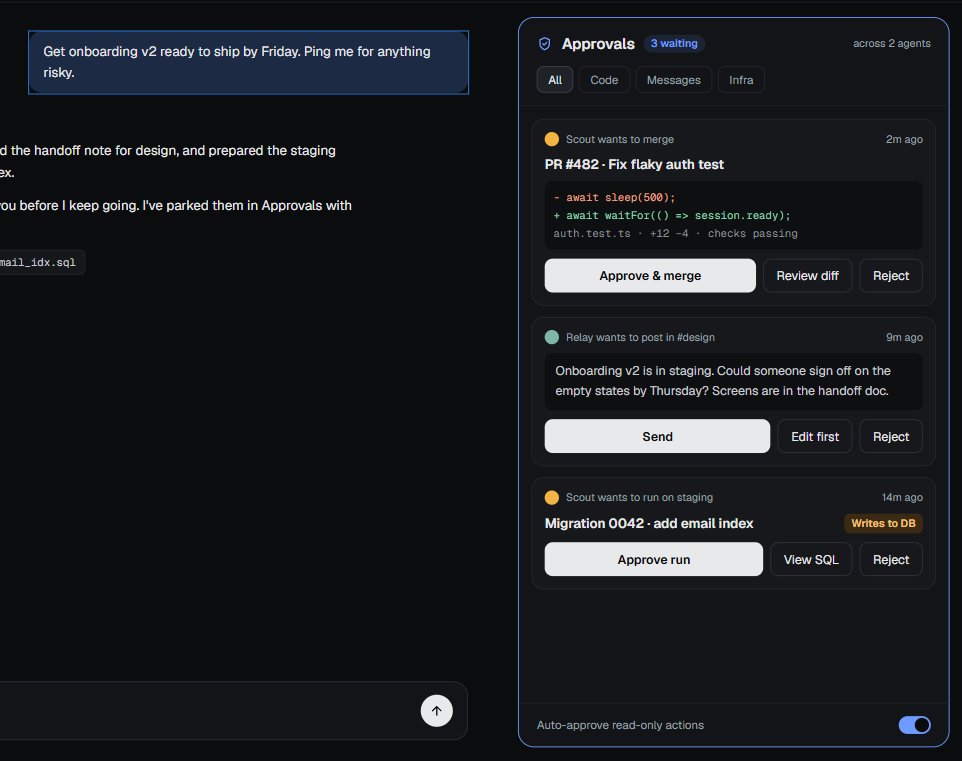
Task: Click 'Migration 0042 · add email index' title
Action: pyautogui.click(x=648, y=523)
